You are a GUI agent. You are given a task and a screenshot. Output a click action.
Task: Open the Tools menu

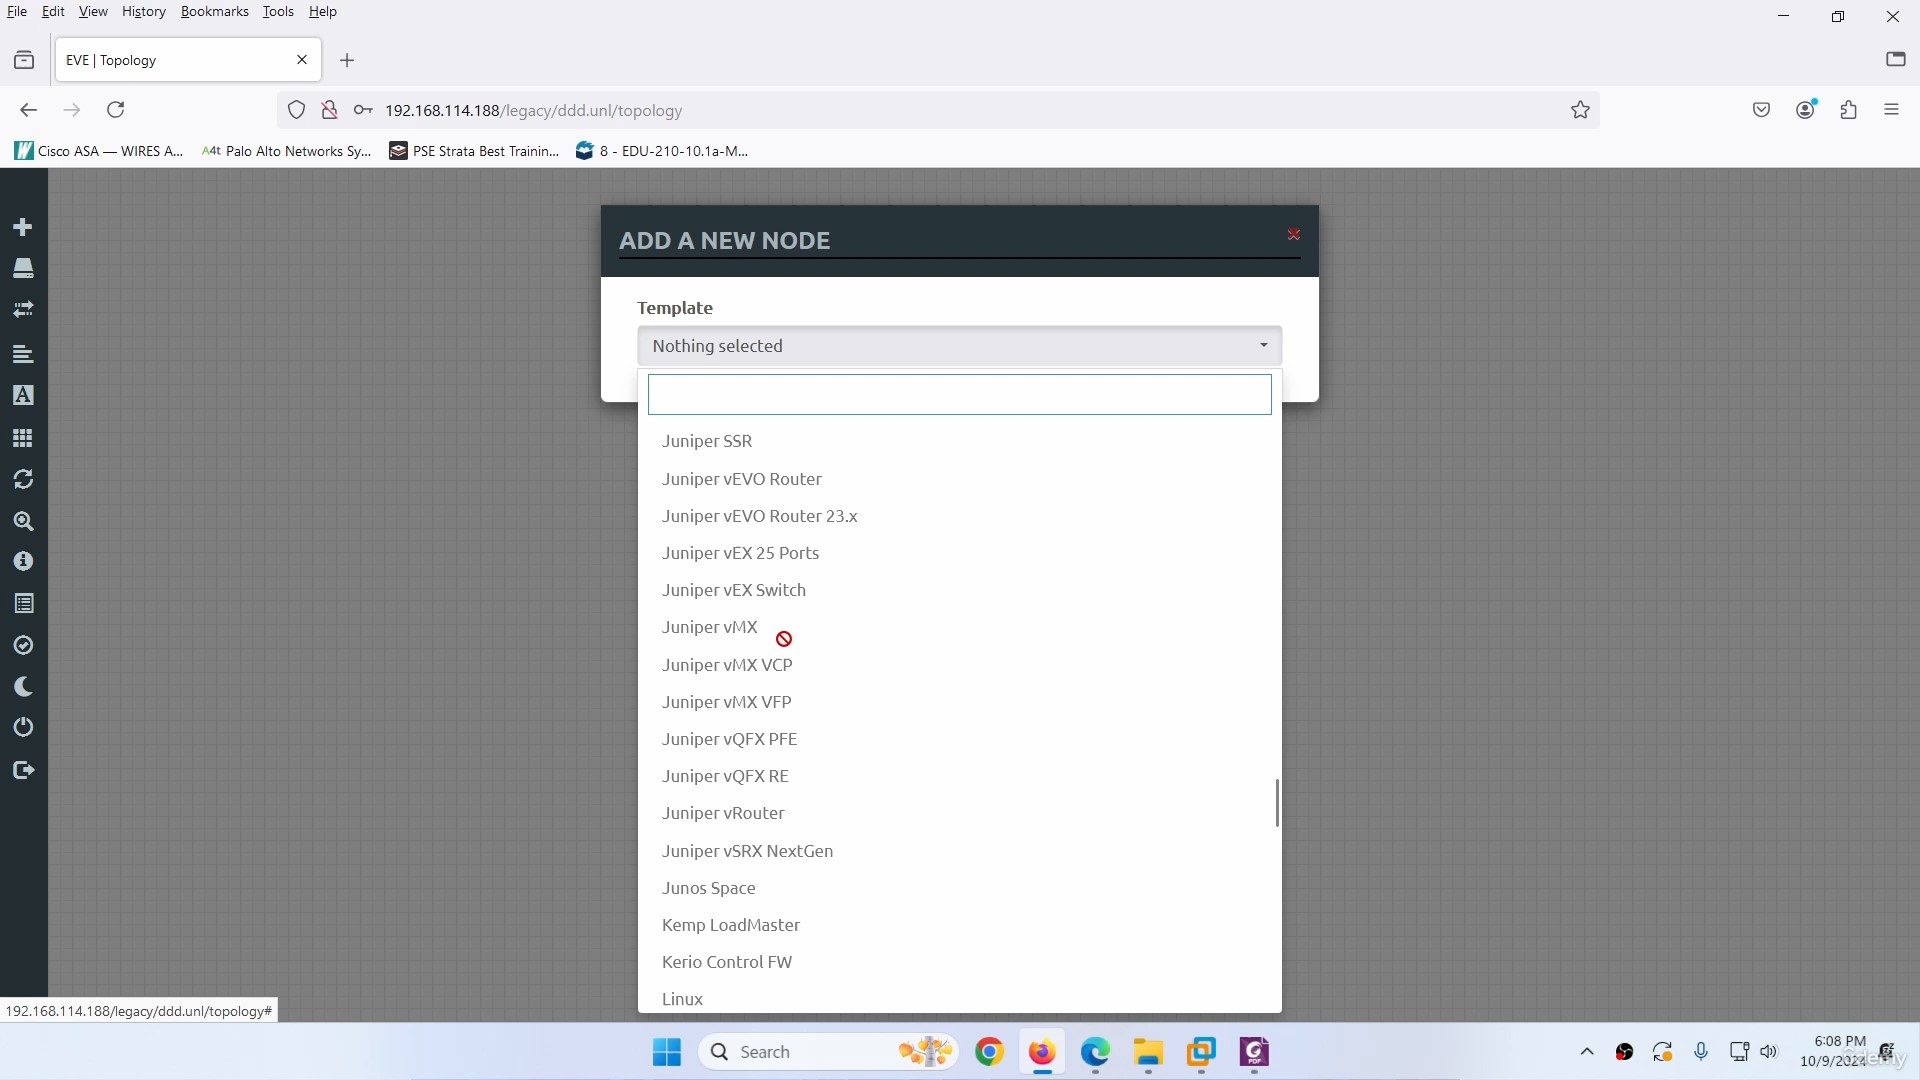pyautogui.click(x=278, y=11)
